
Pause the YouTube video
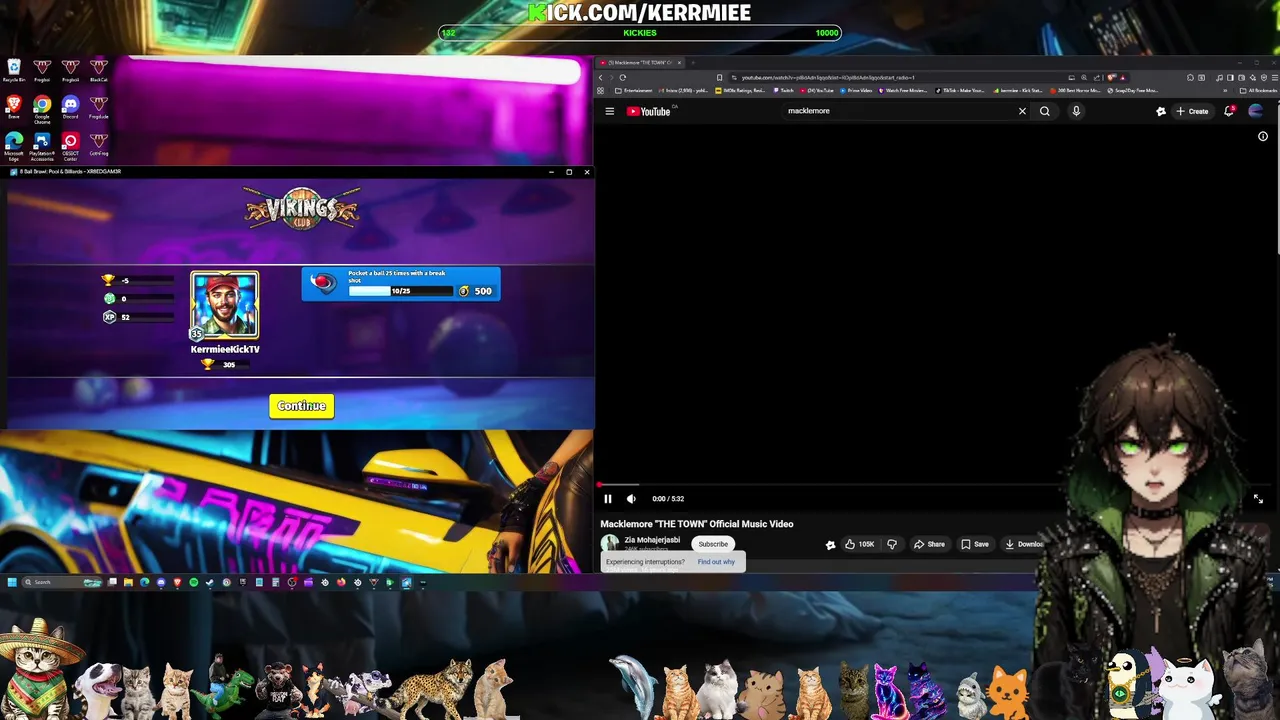(x=607, y=499)
